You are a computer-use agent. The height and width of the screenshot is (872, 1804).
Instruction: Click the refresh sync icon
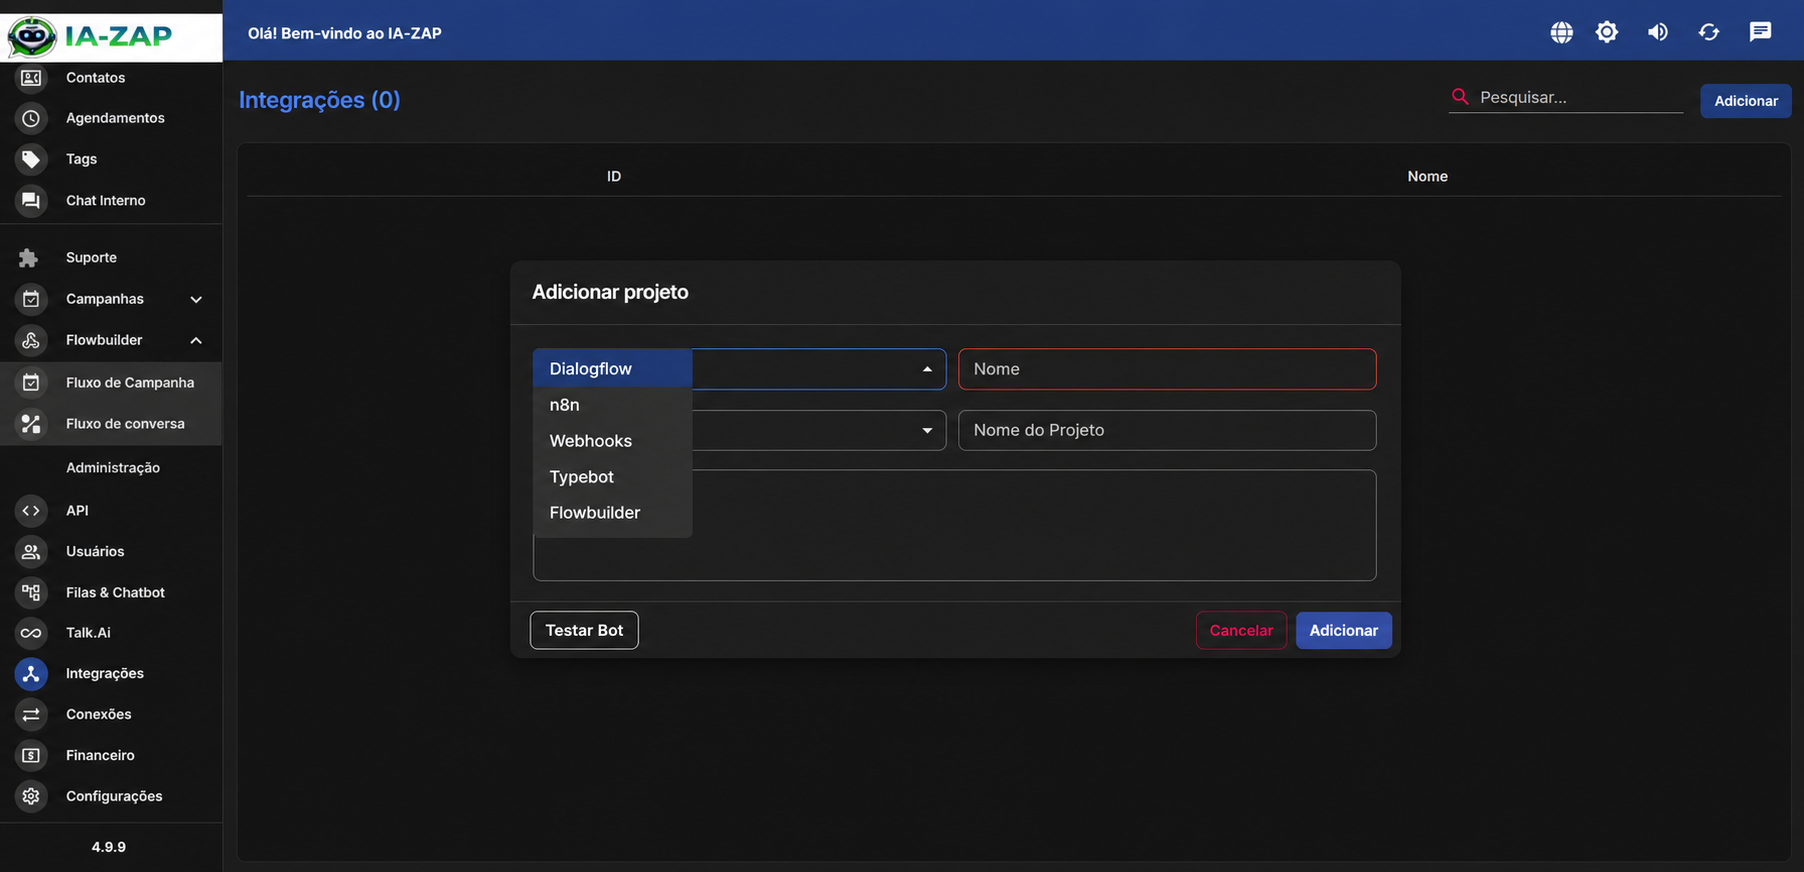1709,32
